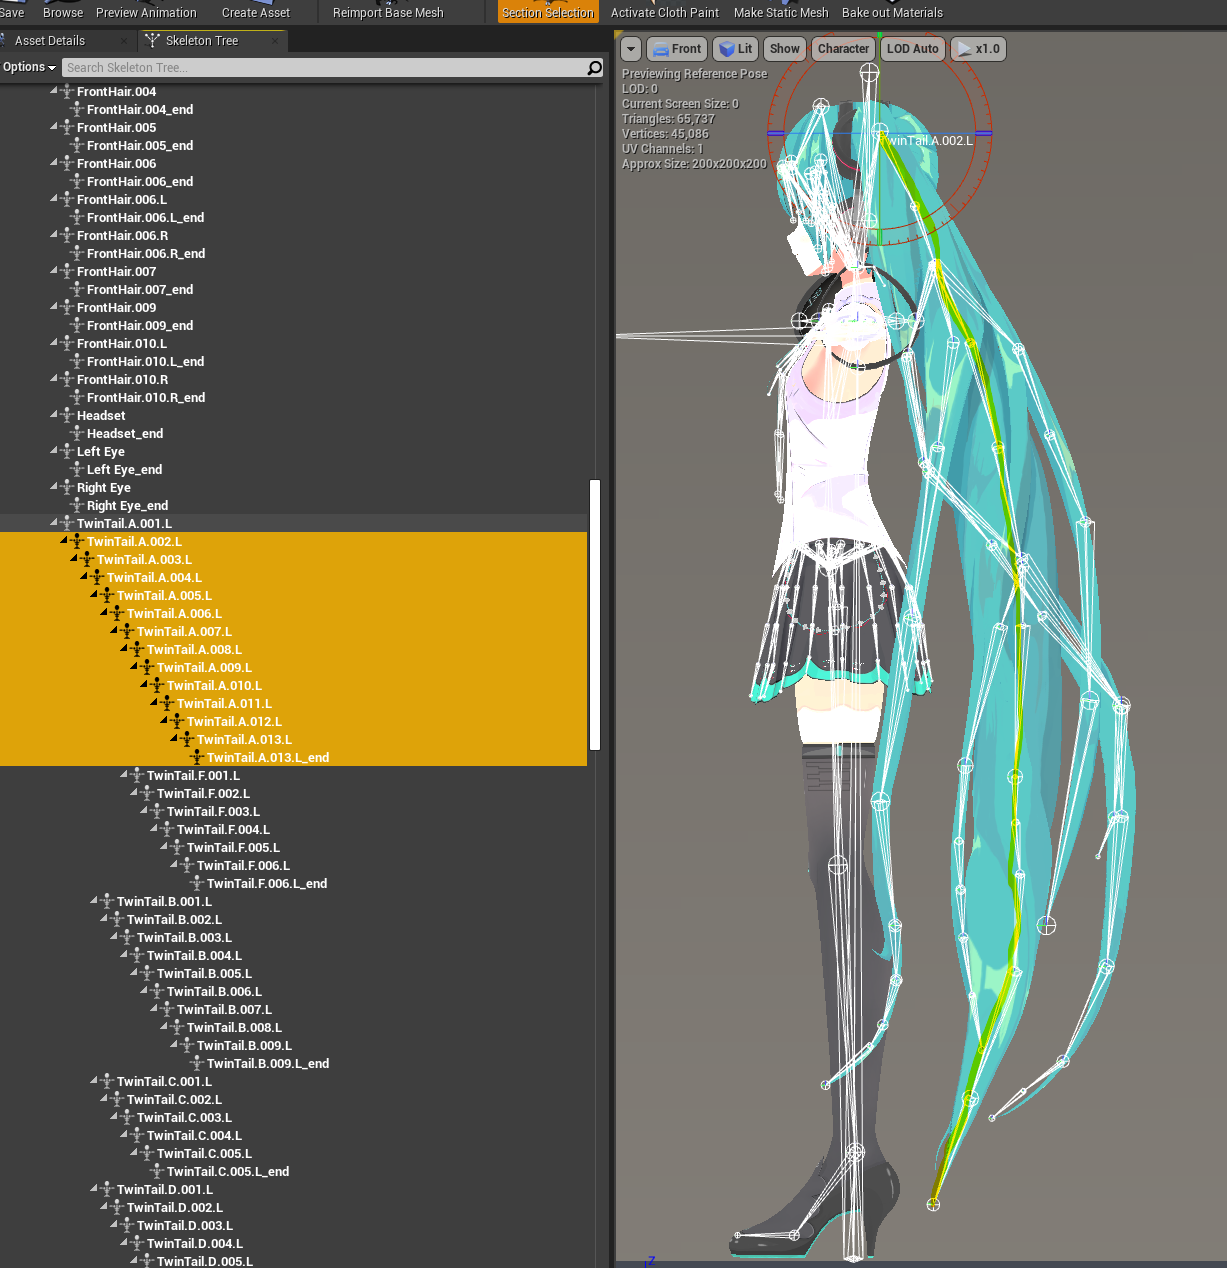Screen dimensions: 1227x1268
Task: Open the viewport options arrow menu
Action: click(x=631, y=49)
